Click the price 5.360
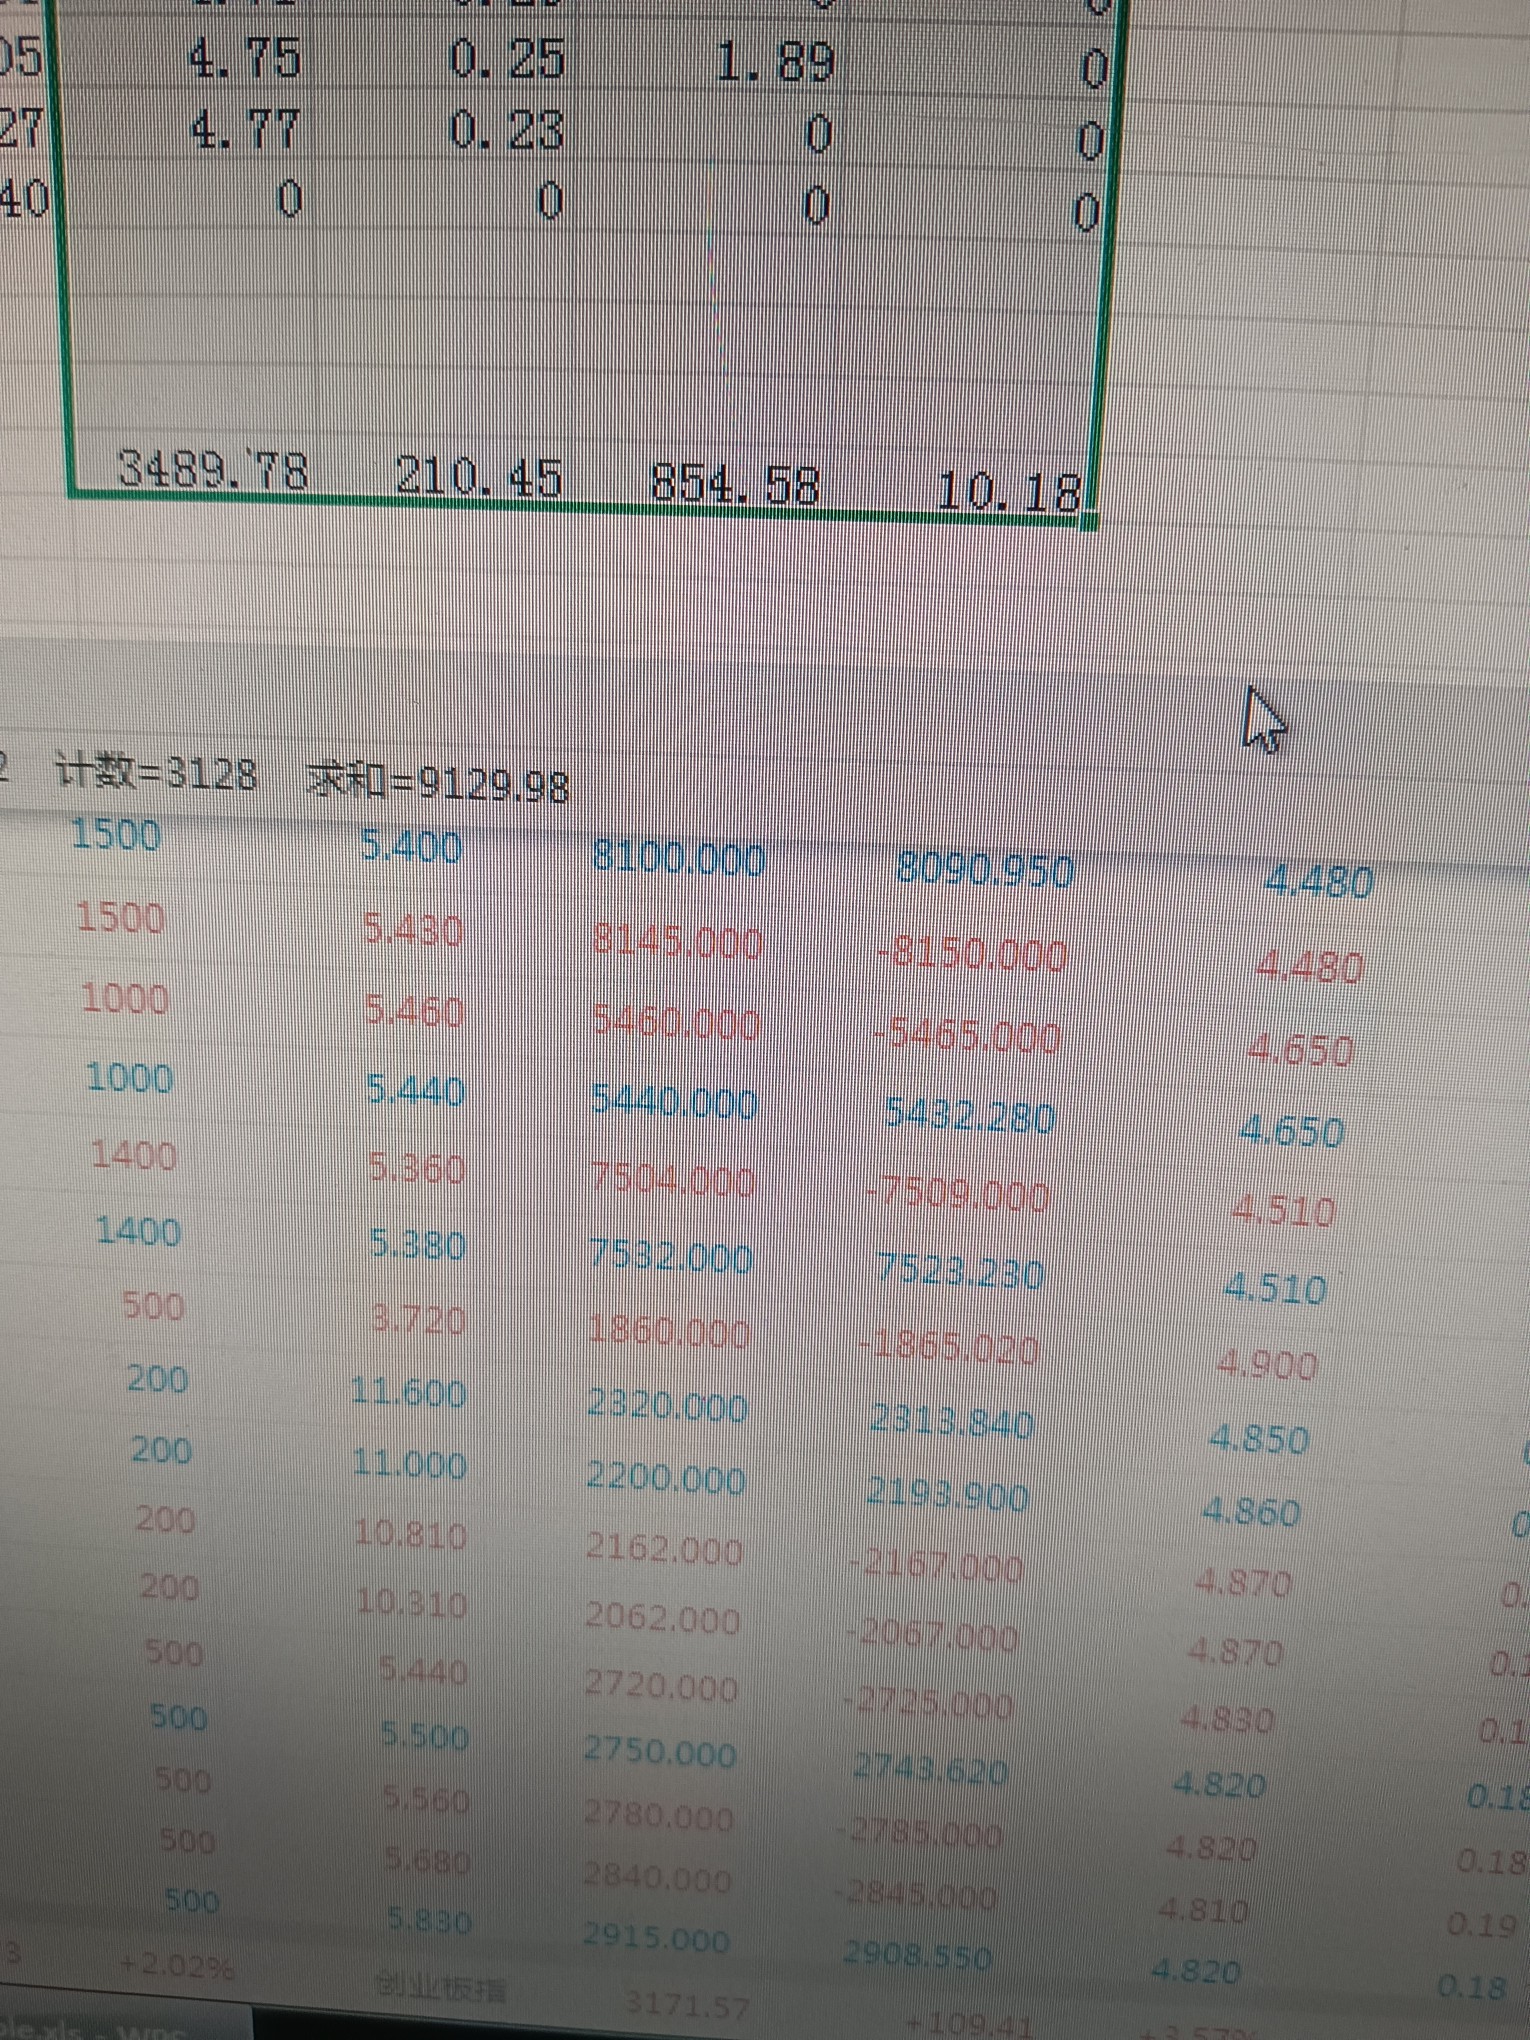Image resolution: width=1530 pixels, height=2040 pixels. 416,1167
